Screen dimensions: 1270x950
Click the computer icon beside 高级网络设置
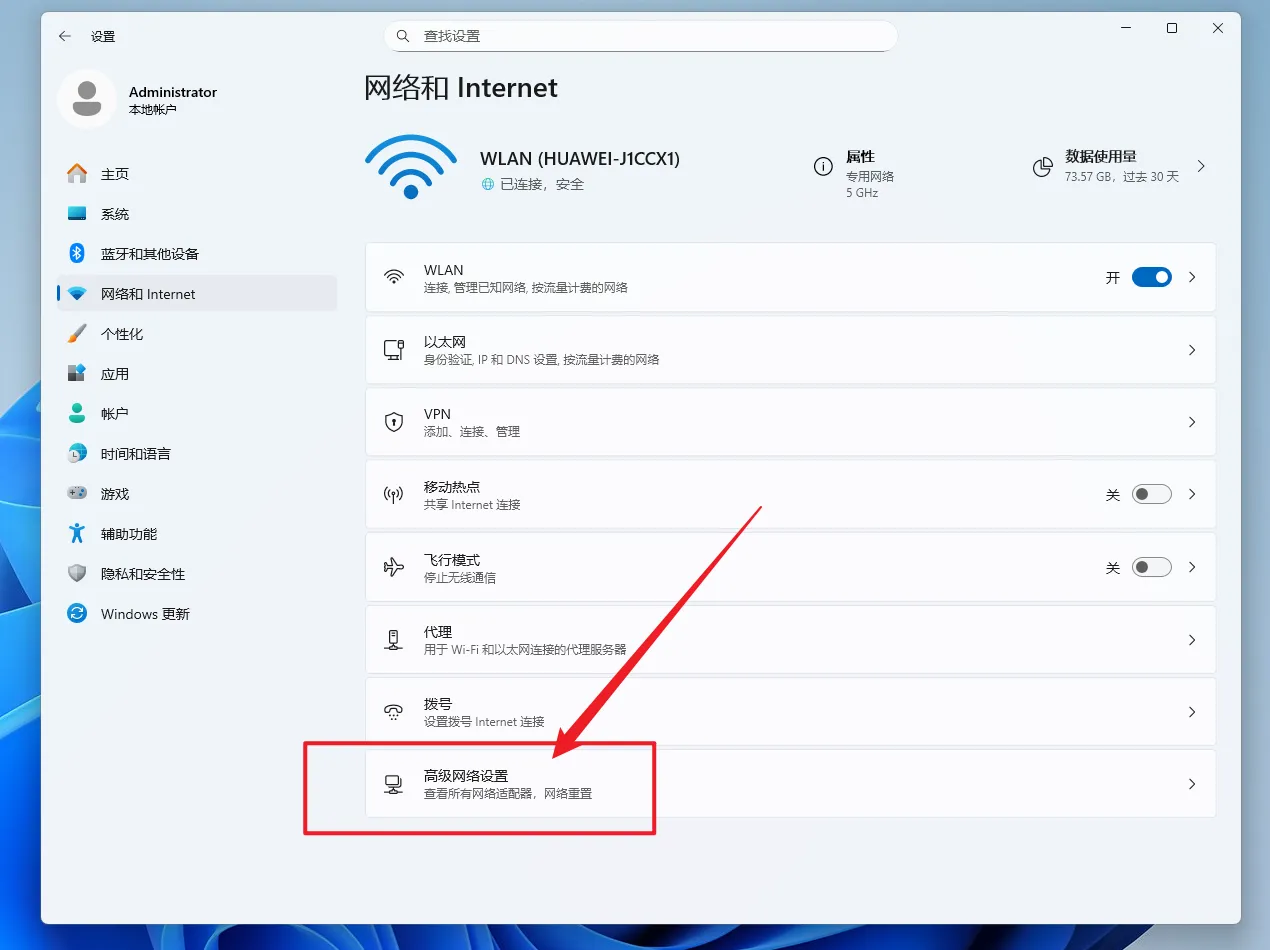coord(394,785)
